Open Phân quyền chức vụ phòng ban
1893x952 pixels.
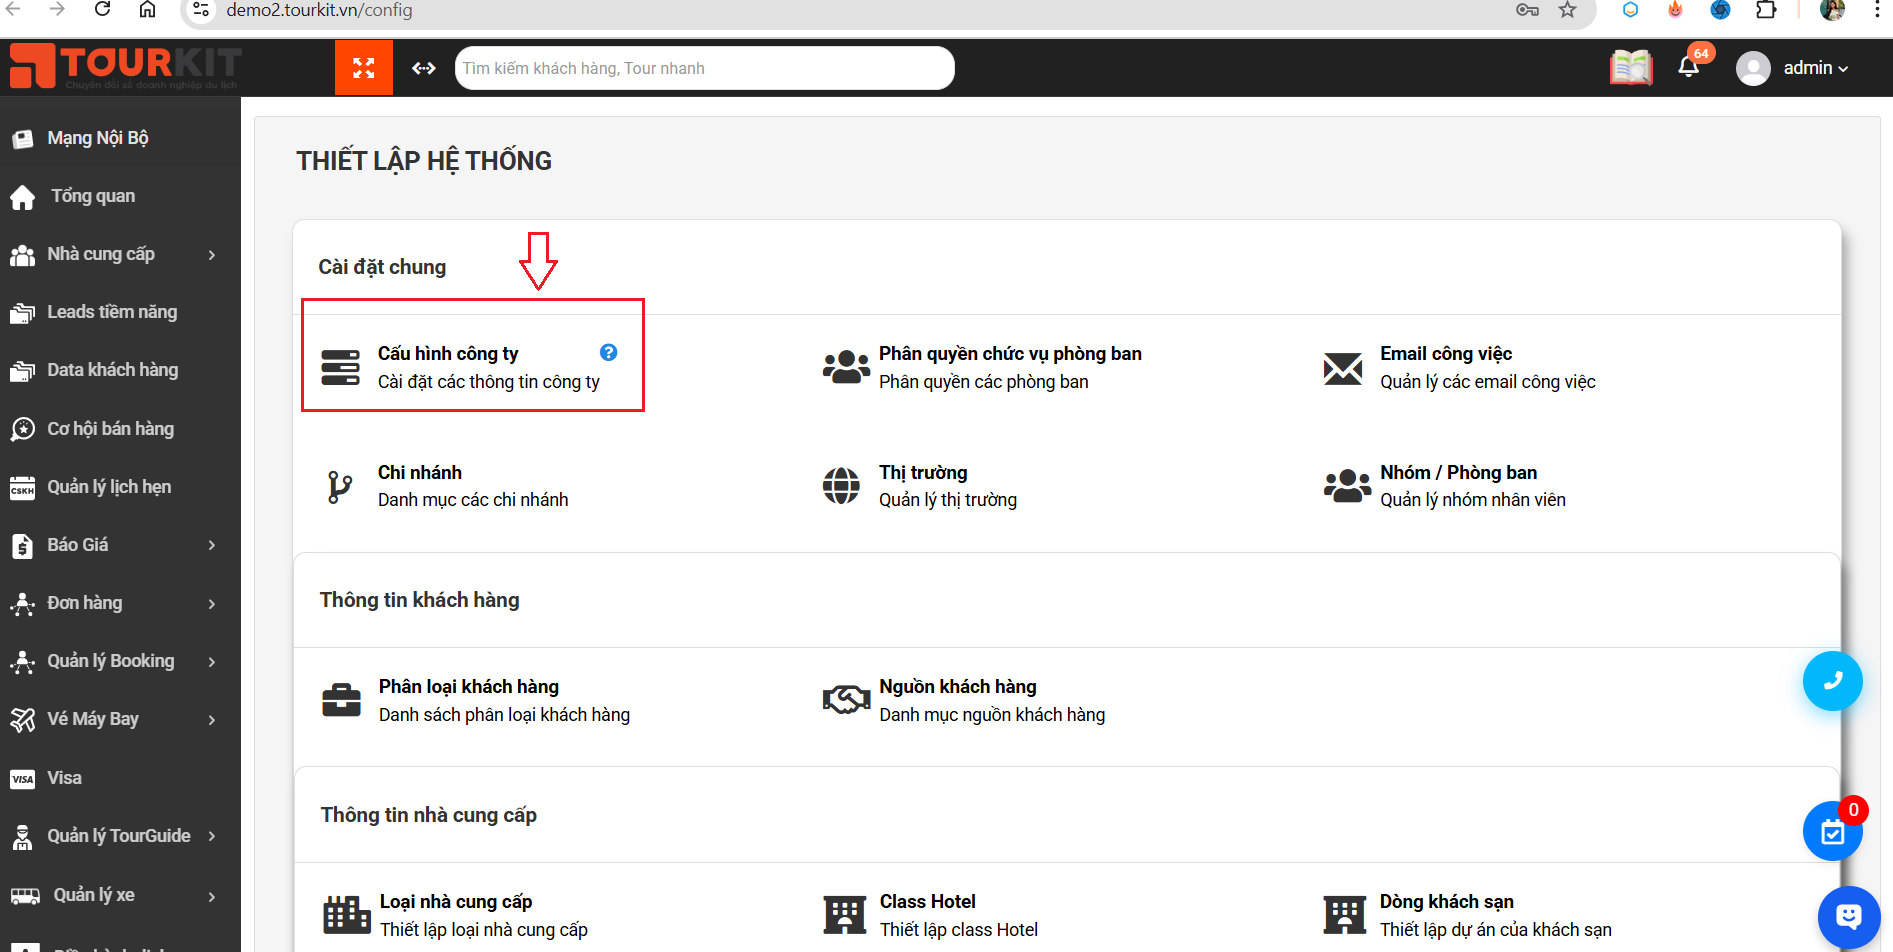1009,354
